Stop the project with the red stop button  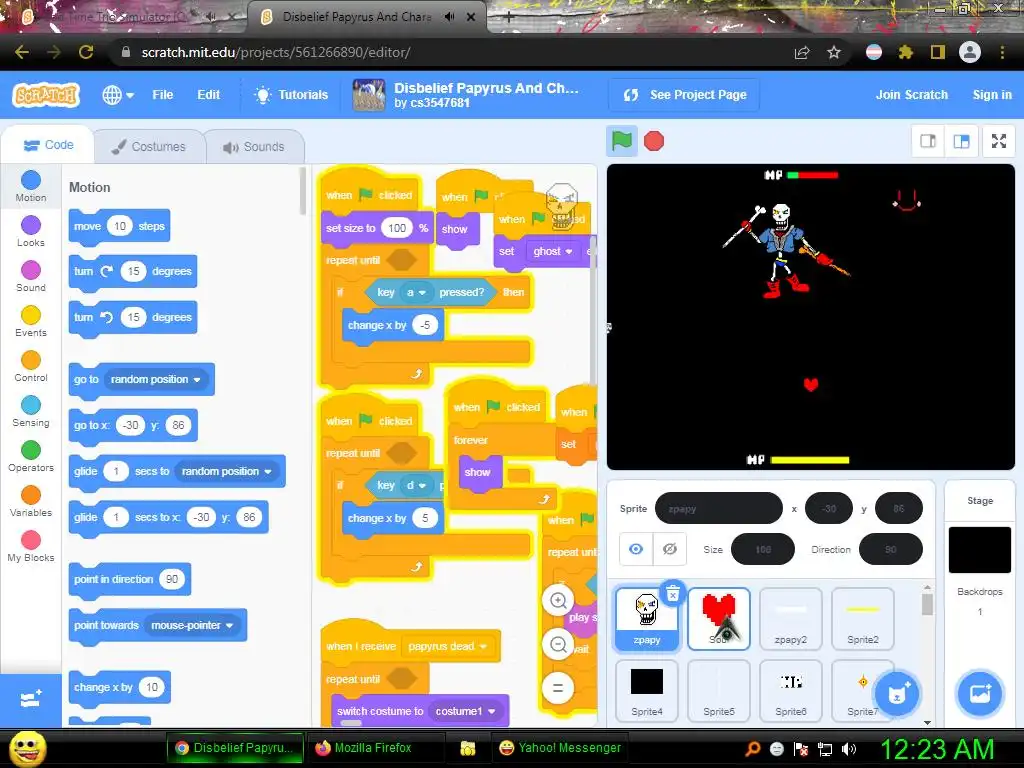pos(654,140)
